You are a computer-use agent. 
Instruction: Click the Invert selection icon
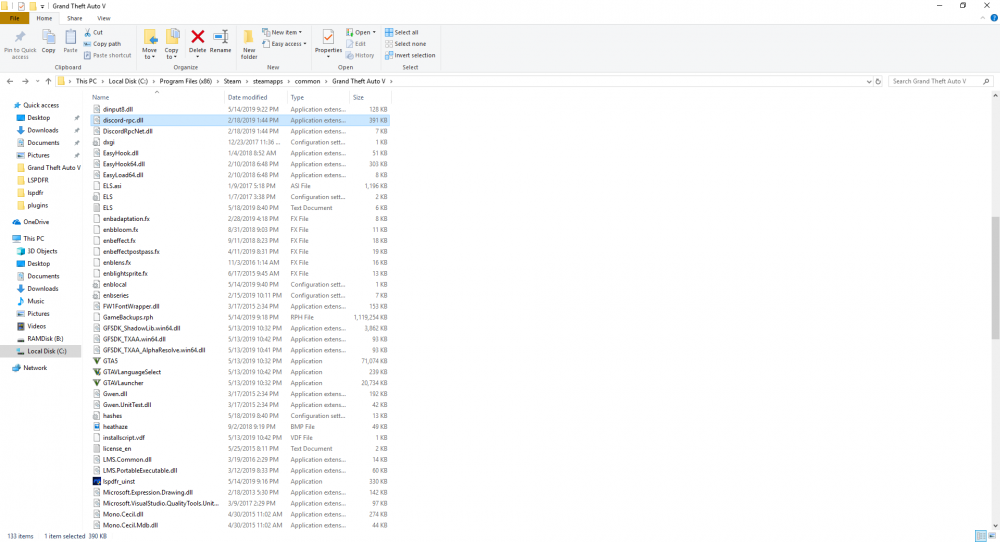[x=389, y=55]
